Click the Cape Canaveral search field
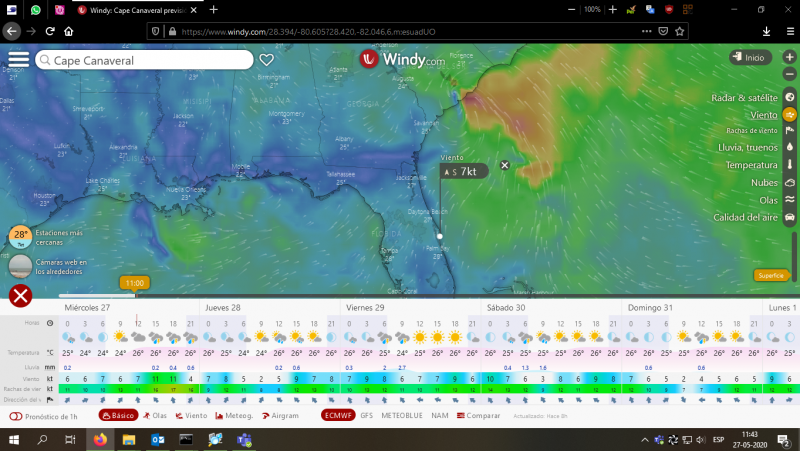The height and width of the screenshot is (451, 800). (x=145, y=60)
